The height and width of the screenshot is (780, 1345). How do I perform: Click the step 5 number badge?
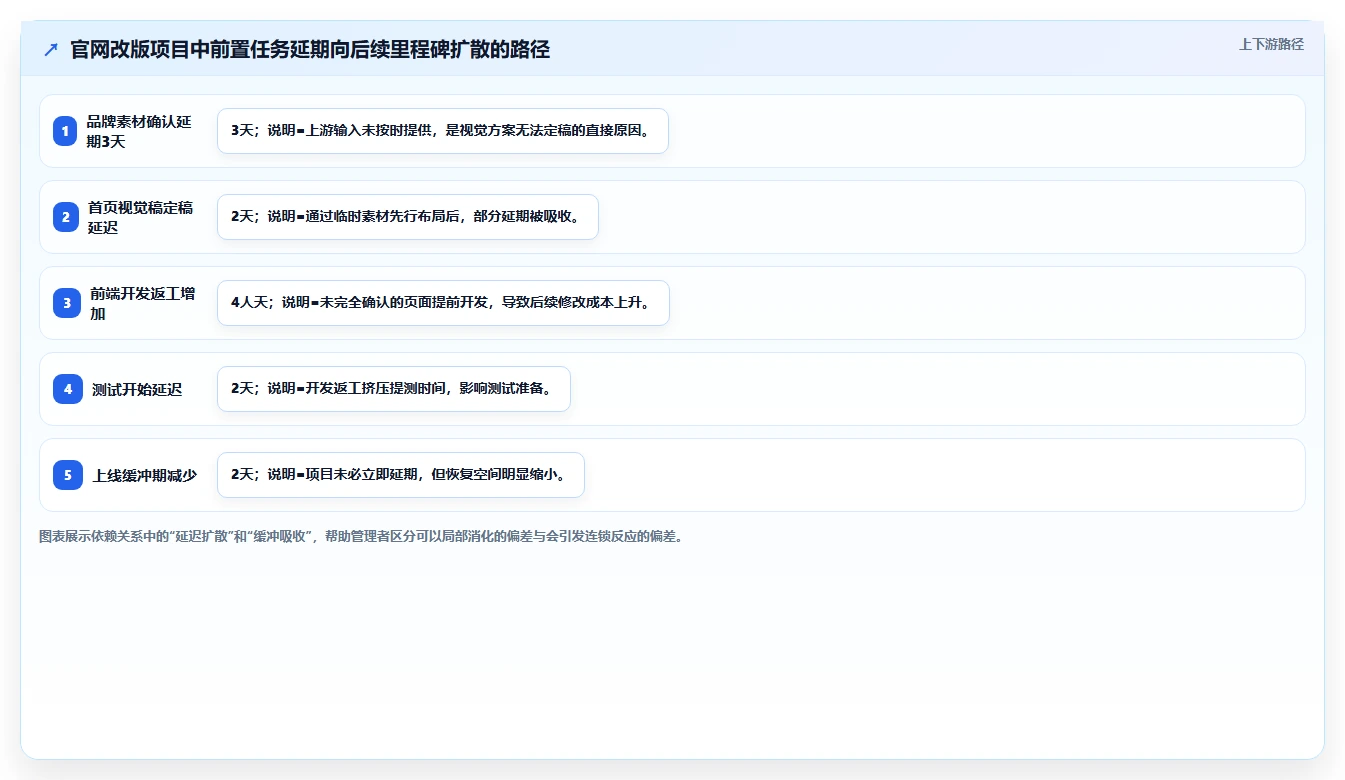coord(68,475)
